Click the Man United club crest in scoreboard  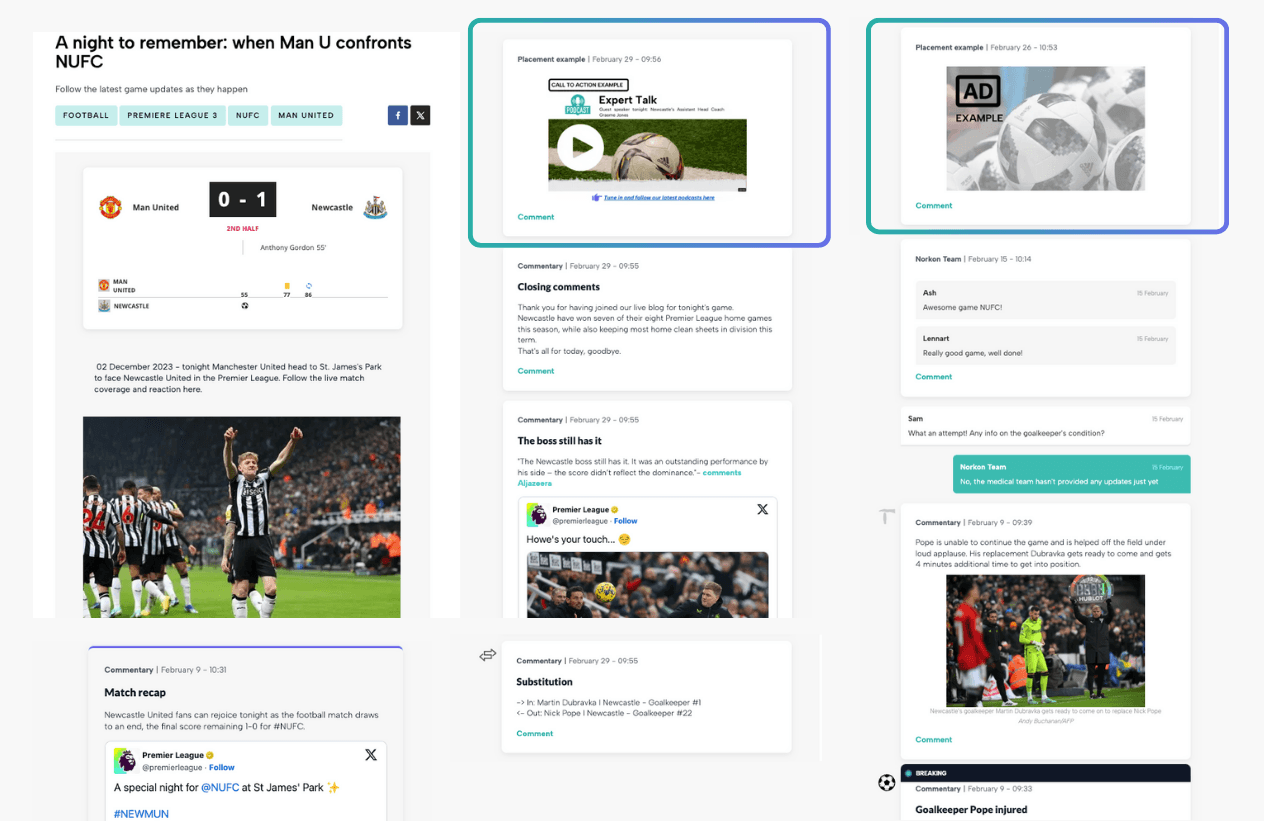pyautogui.click(x=110, y=207)
